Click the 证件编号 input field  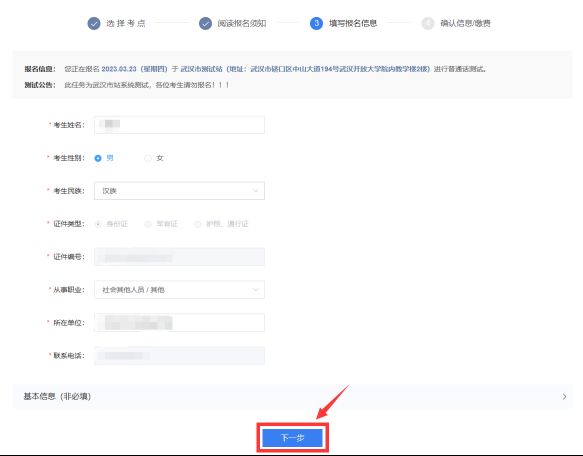click(179, 257)
